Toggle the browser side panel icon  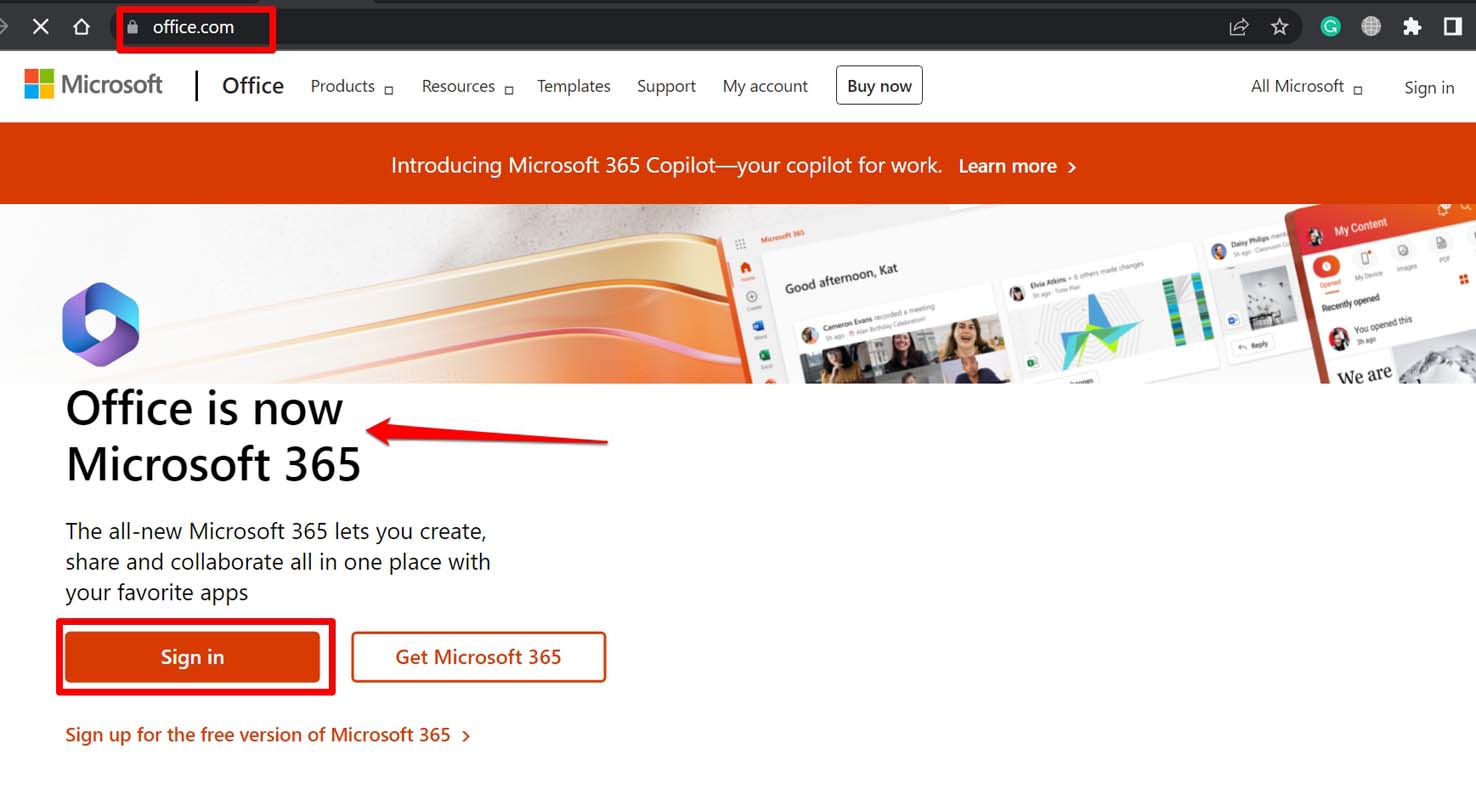click(1453, 27)
